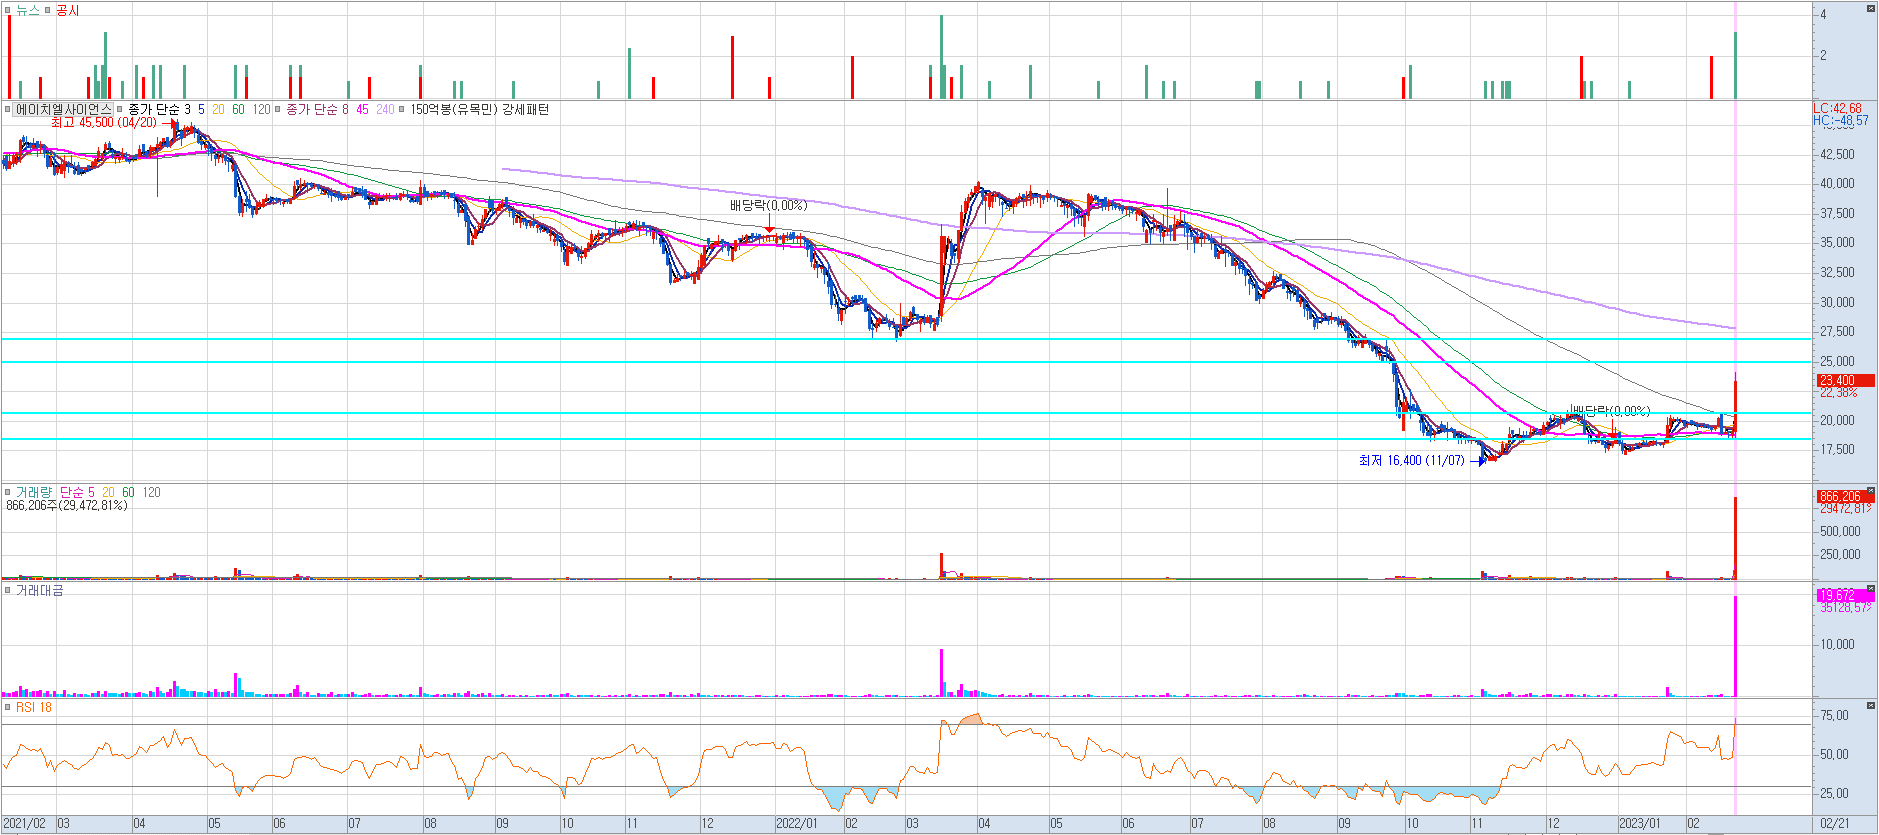Screen dimensions: 1879x835
Task: Select the RSI 18 indicator label
Action: coord(34,707)
